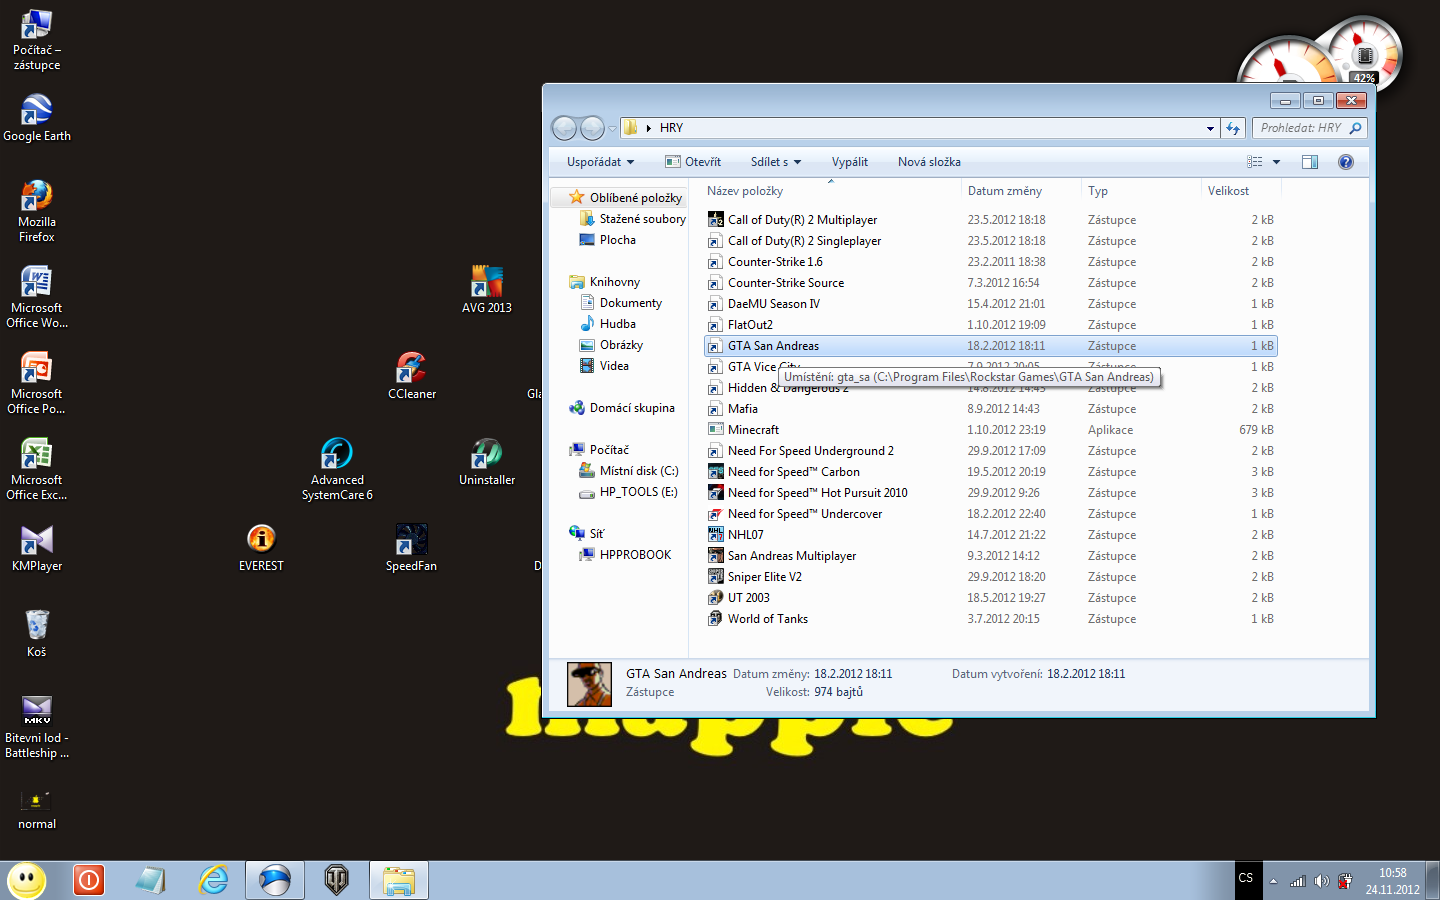
Task: Open the Explorer help icon
Action: [x=1345, y=162]
